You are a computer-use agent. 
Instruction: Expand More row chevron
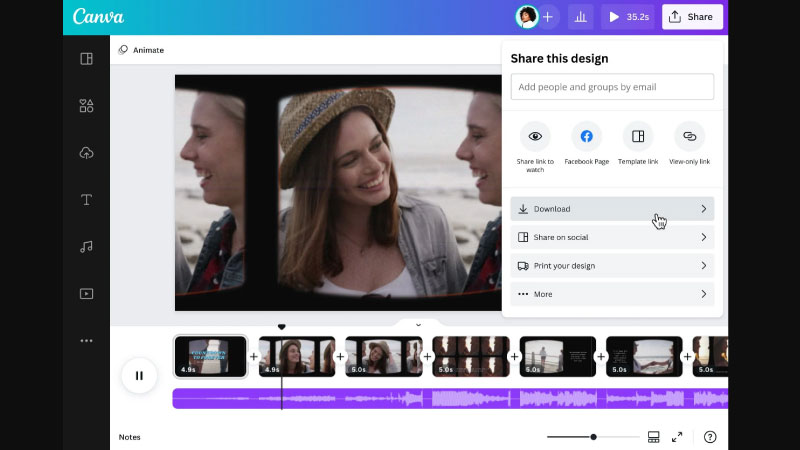coord(704,294)
